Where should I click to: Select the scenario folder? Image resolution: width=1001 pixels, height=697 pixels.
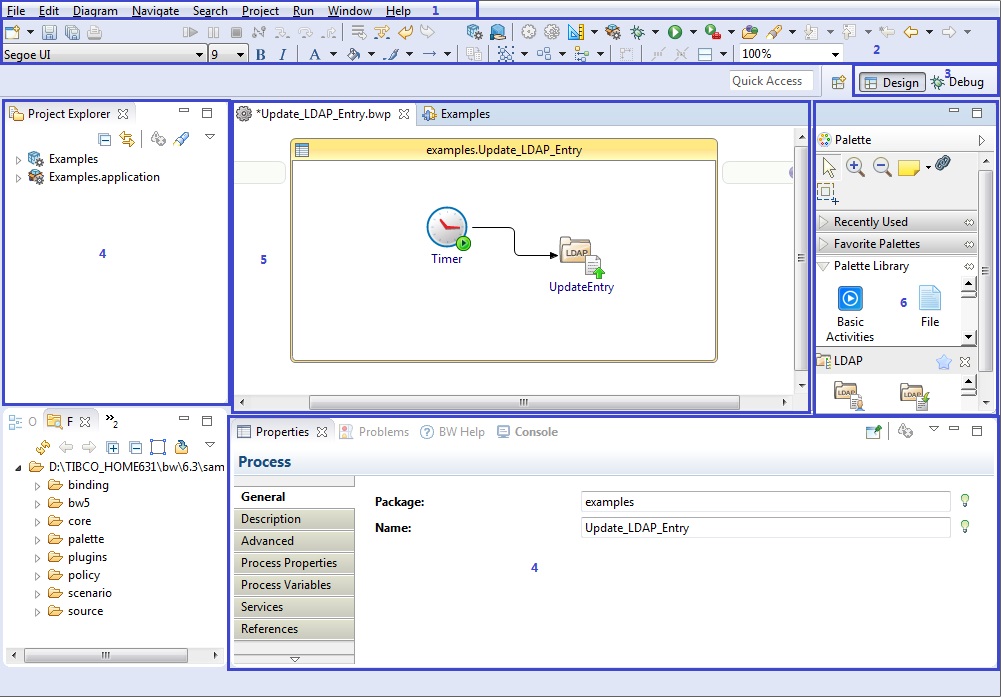pyautogui.click(x=80, y=593)
